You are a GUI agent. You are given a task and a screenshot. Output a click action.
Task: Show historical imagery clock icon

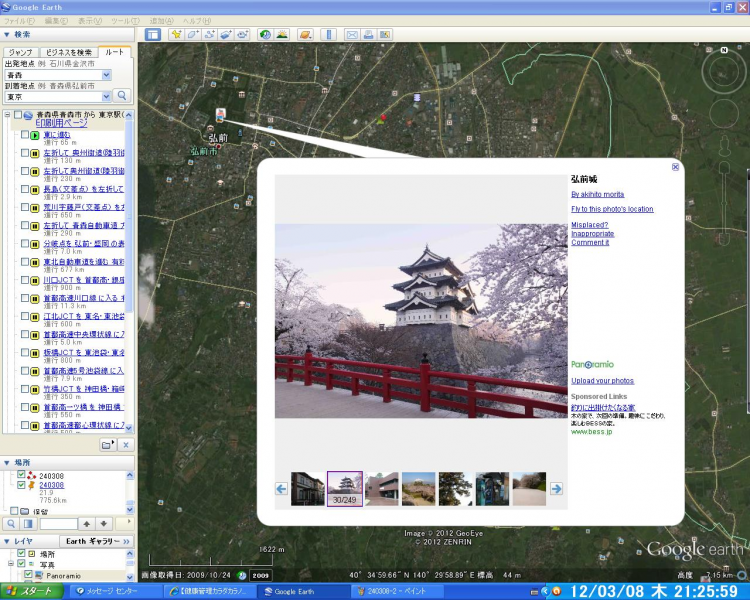265,34
